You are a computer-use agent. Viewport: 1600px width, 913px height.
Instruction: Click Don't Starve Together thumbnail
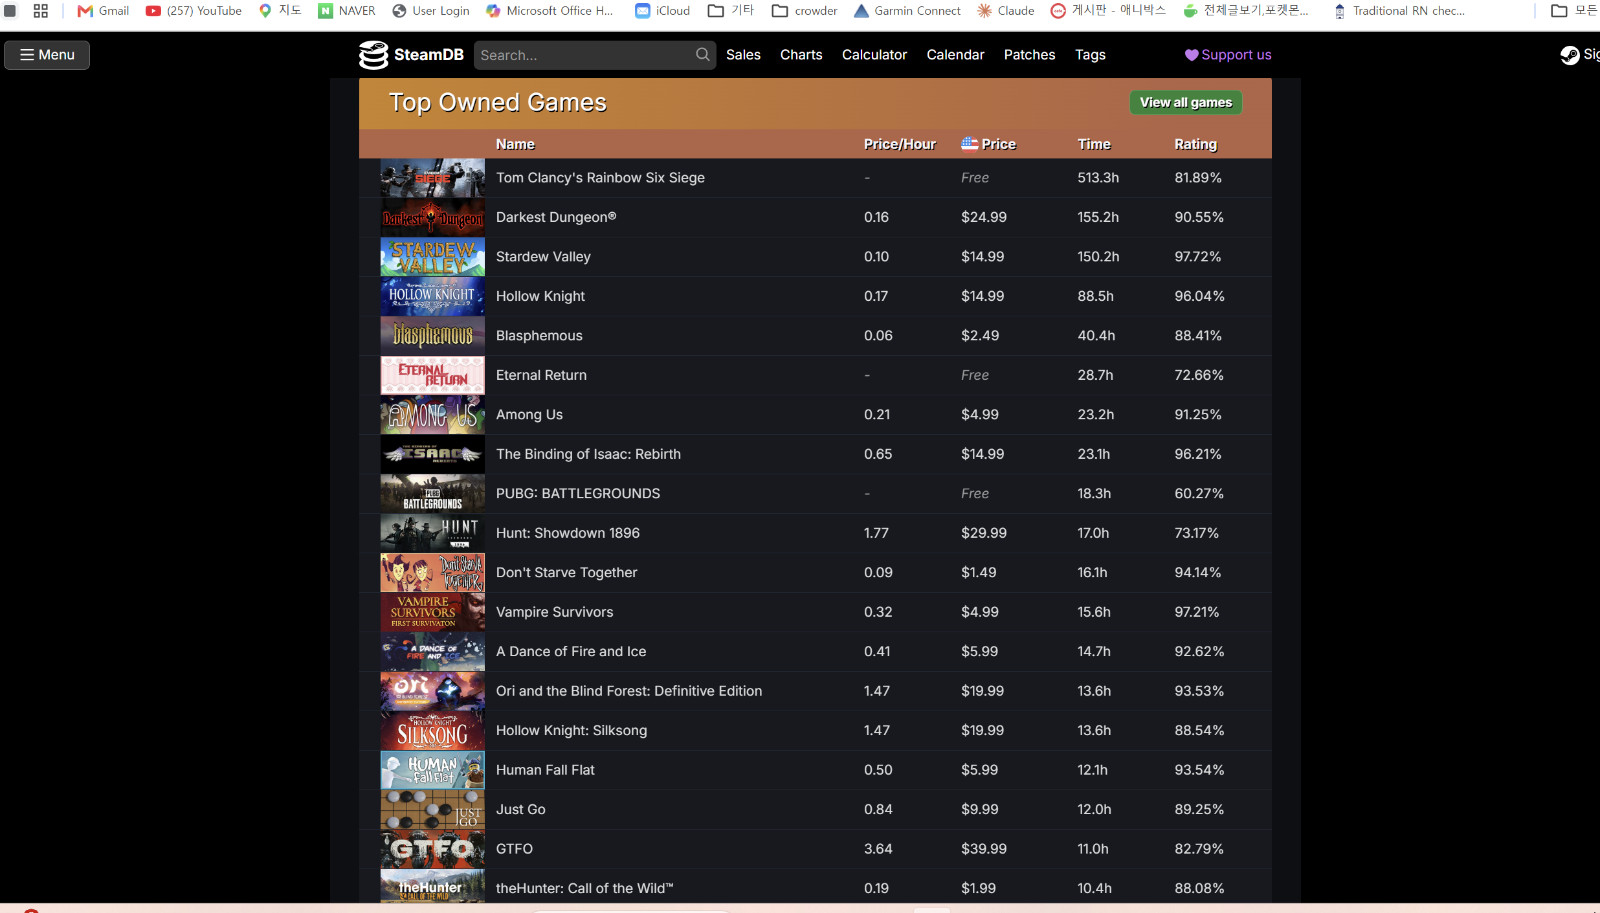point(432,573)
